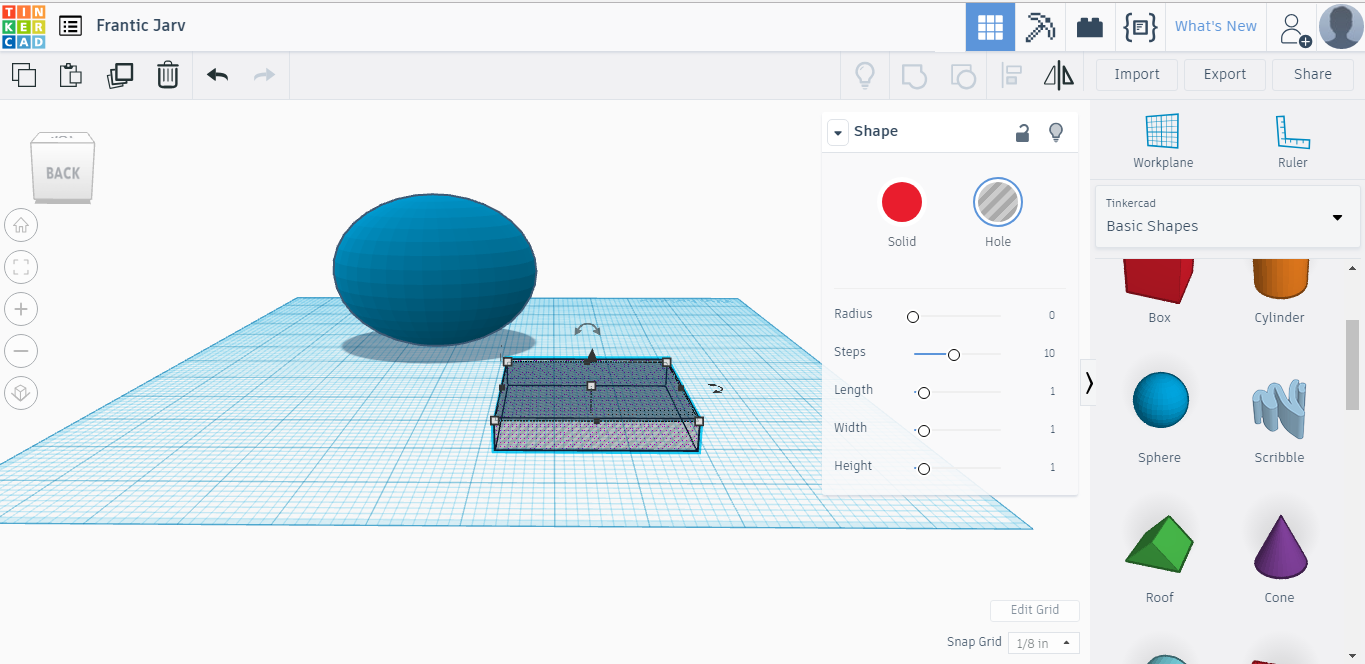Select the Sphere shape thumbnail
Image resolution: width=1365 pixels, height=664 pixels.
click(x=1160, y=401)
